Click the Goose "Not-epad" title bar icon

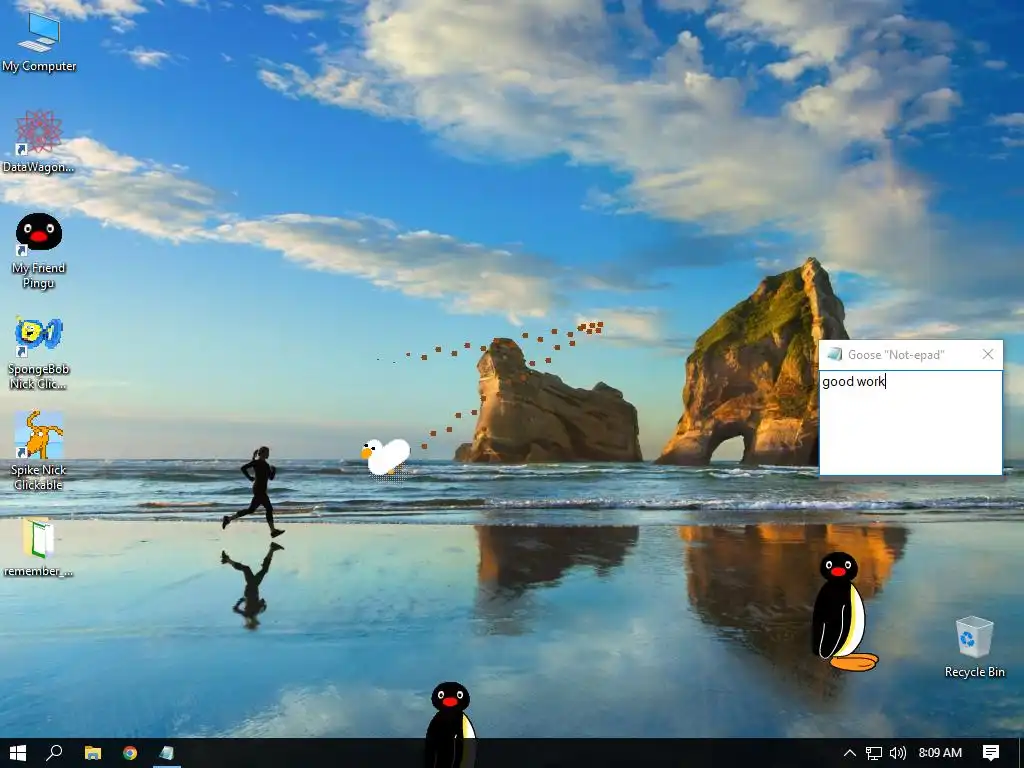(x=834, y=355)
